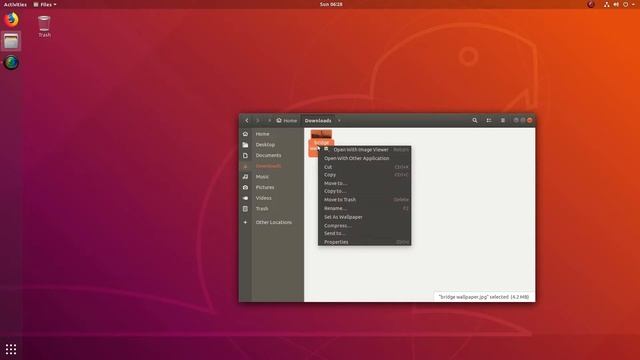Open search in the Files window
This screenshot has height=360, width=640.
pyautogui.click(x=475, y=120)
